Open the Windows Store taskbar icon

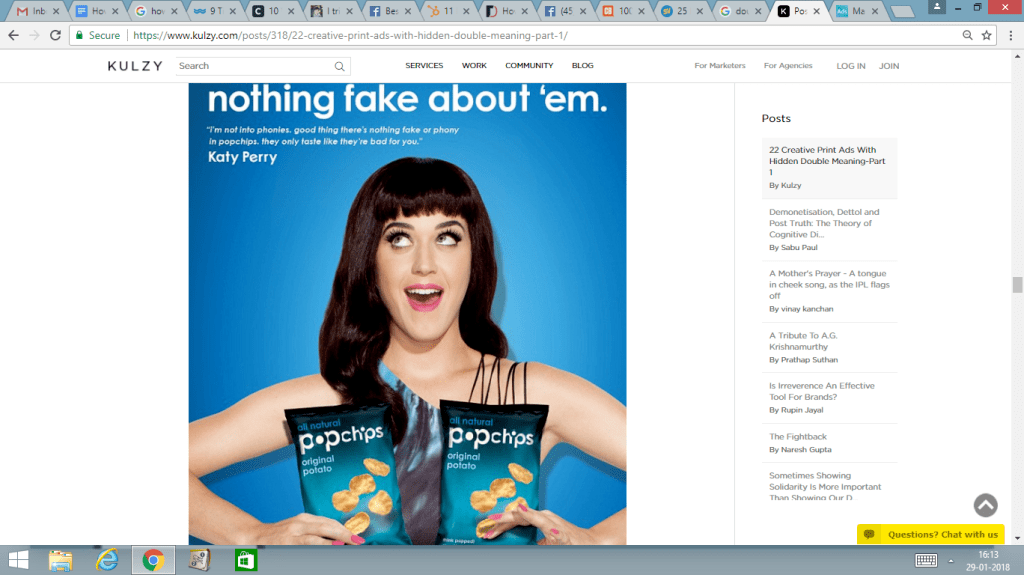[246, 560]
